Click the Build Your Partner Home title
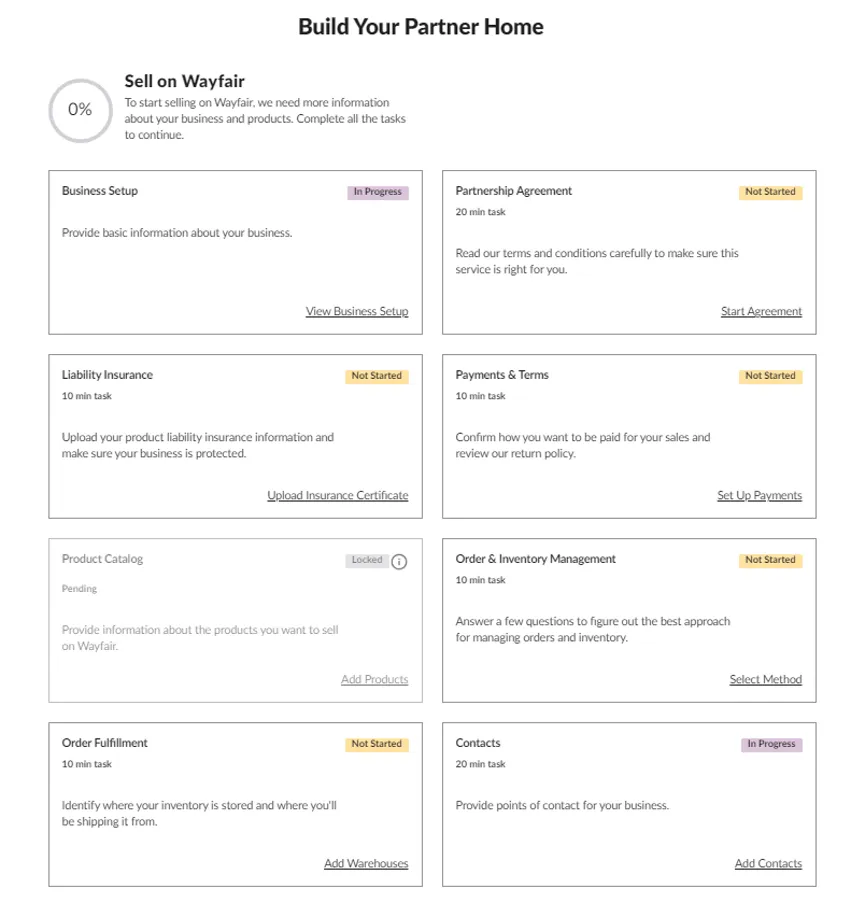The width and height of the screenshot is (866, 904). (x=421, y=27)
